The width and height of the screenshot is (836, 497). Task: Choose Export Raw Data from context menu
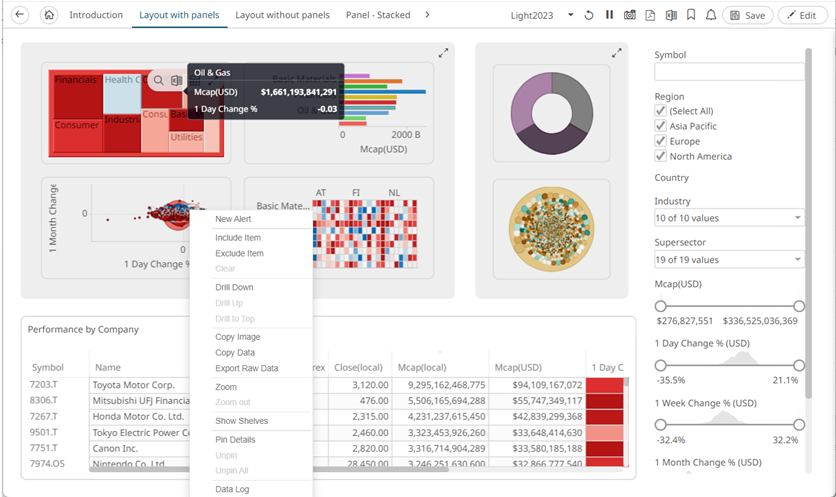(246, 368)
